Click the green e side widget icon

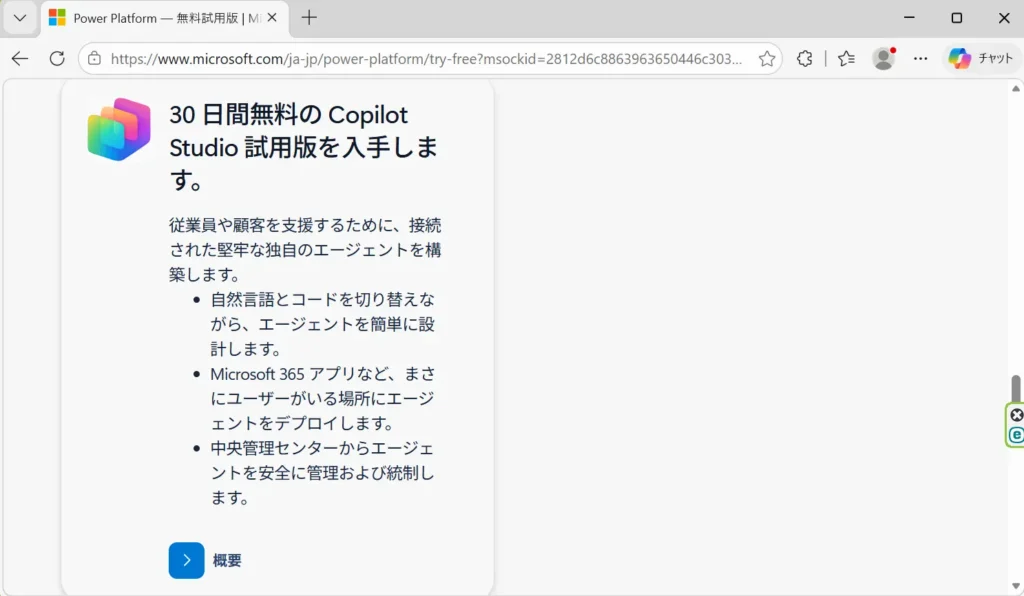pyautogui.click(x=1017, y=435)
